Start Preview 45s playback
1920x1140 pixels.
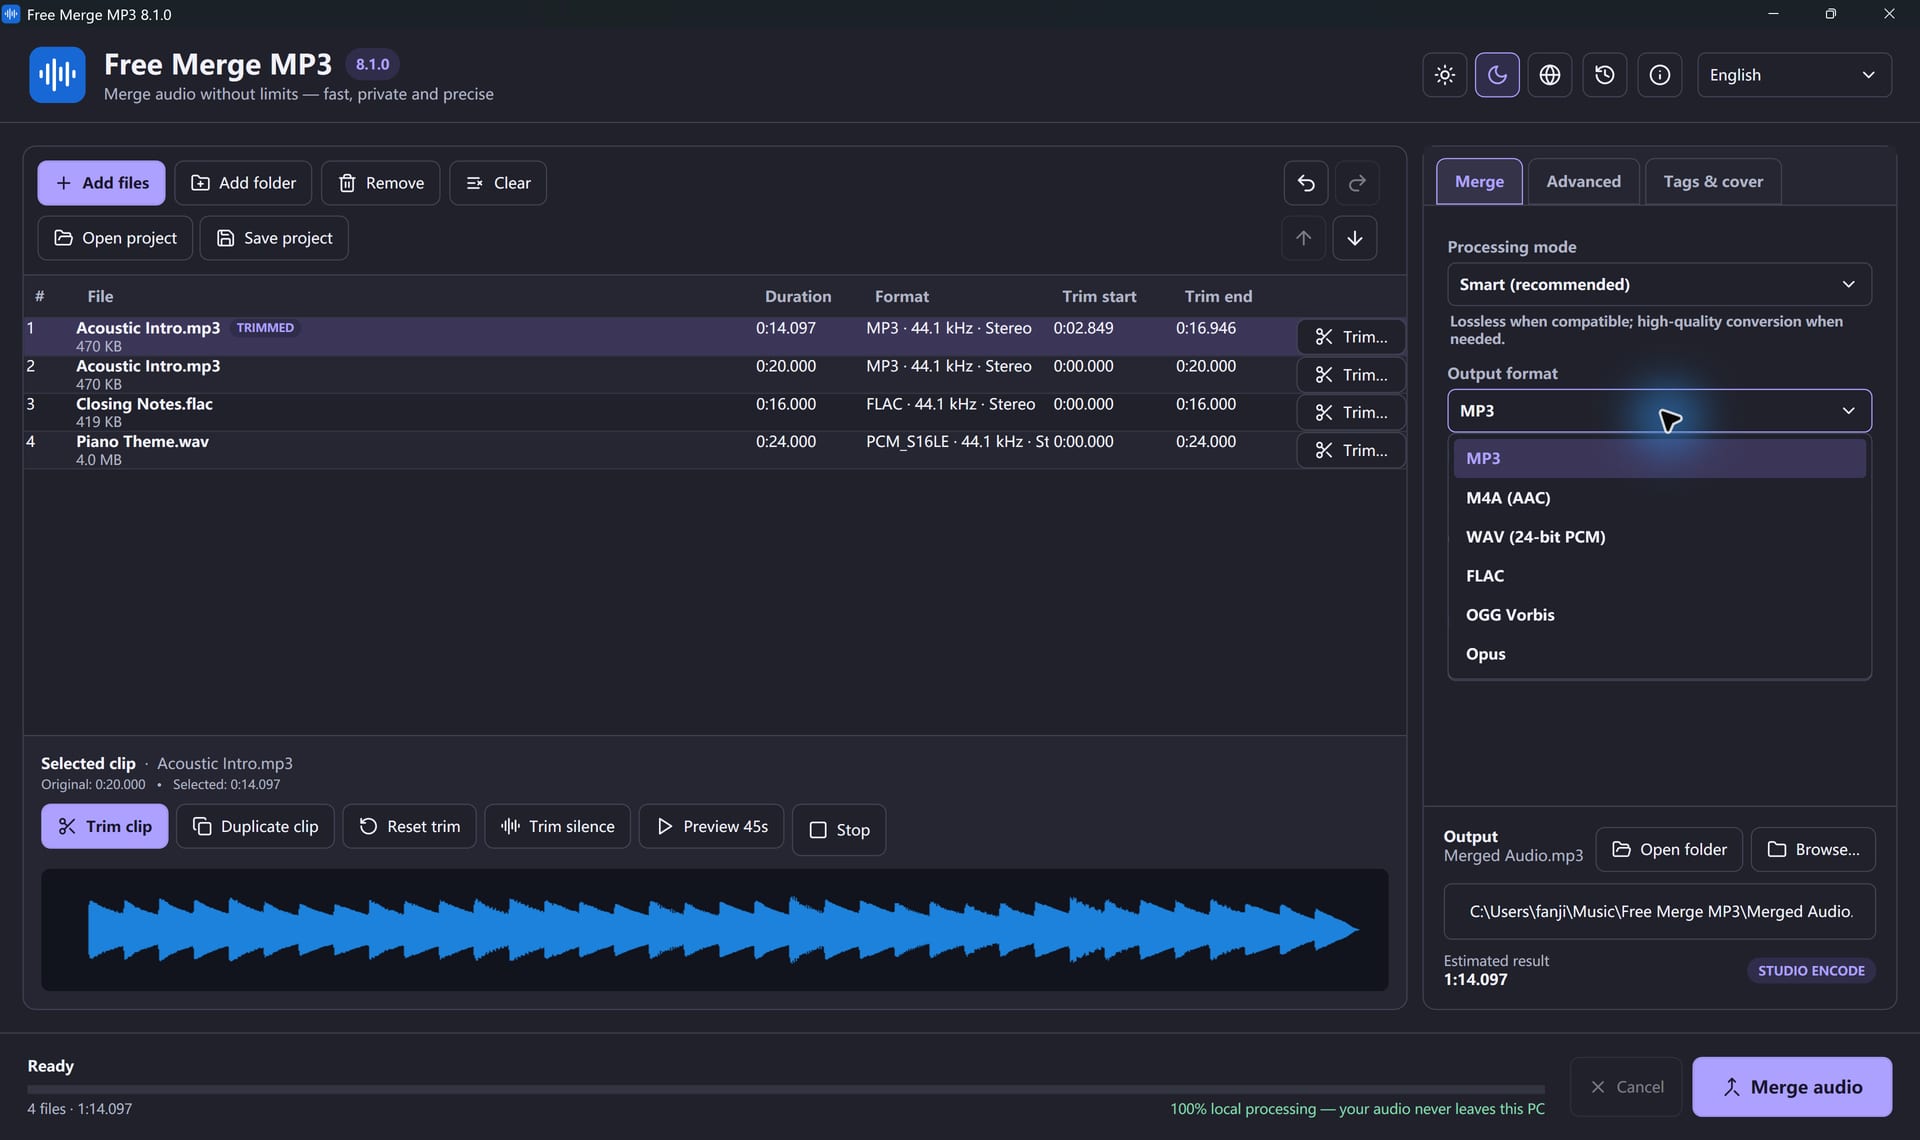pos(711,826)
